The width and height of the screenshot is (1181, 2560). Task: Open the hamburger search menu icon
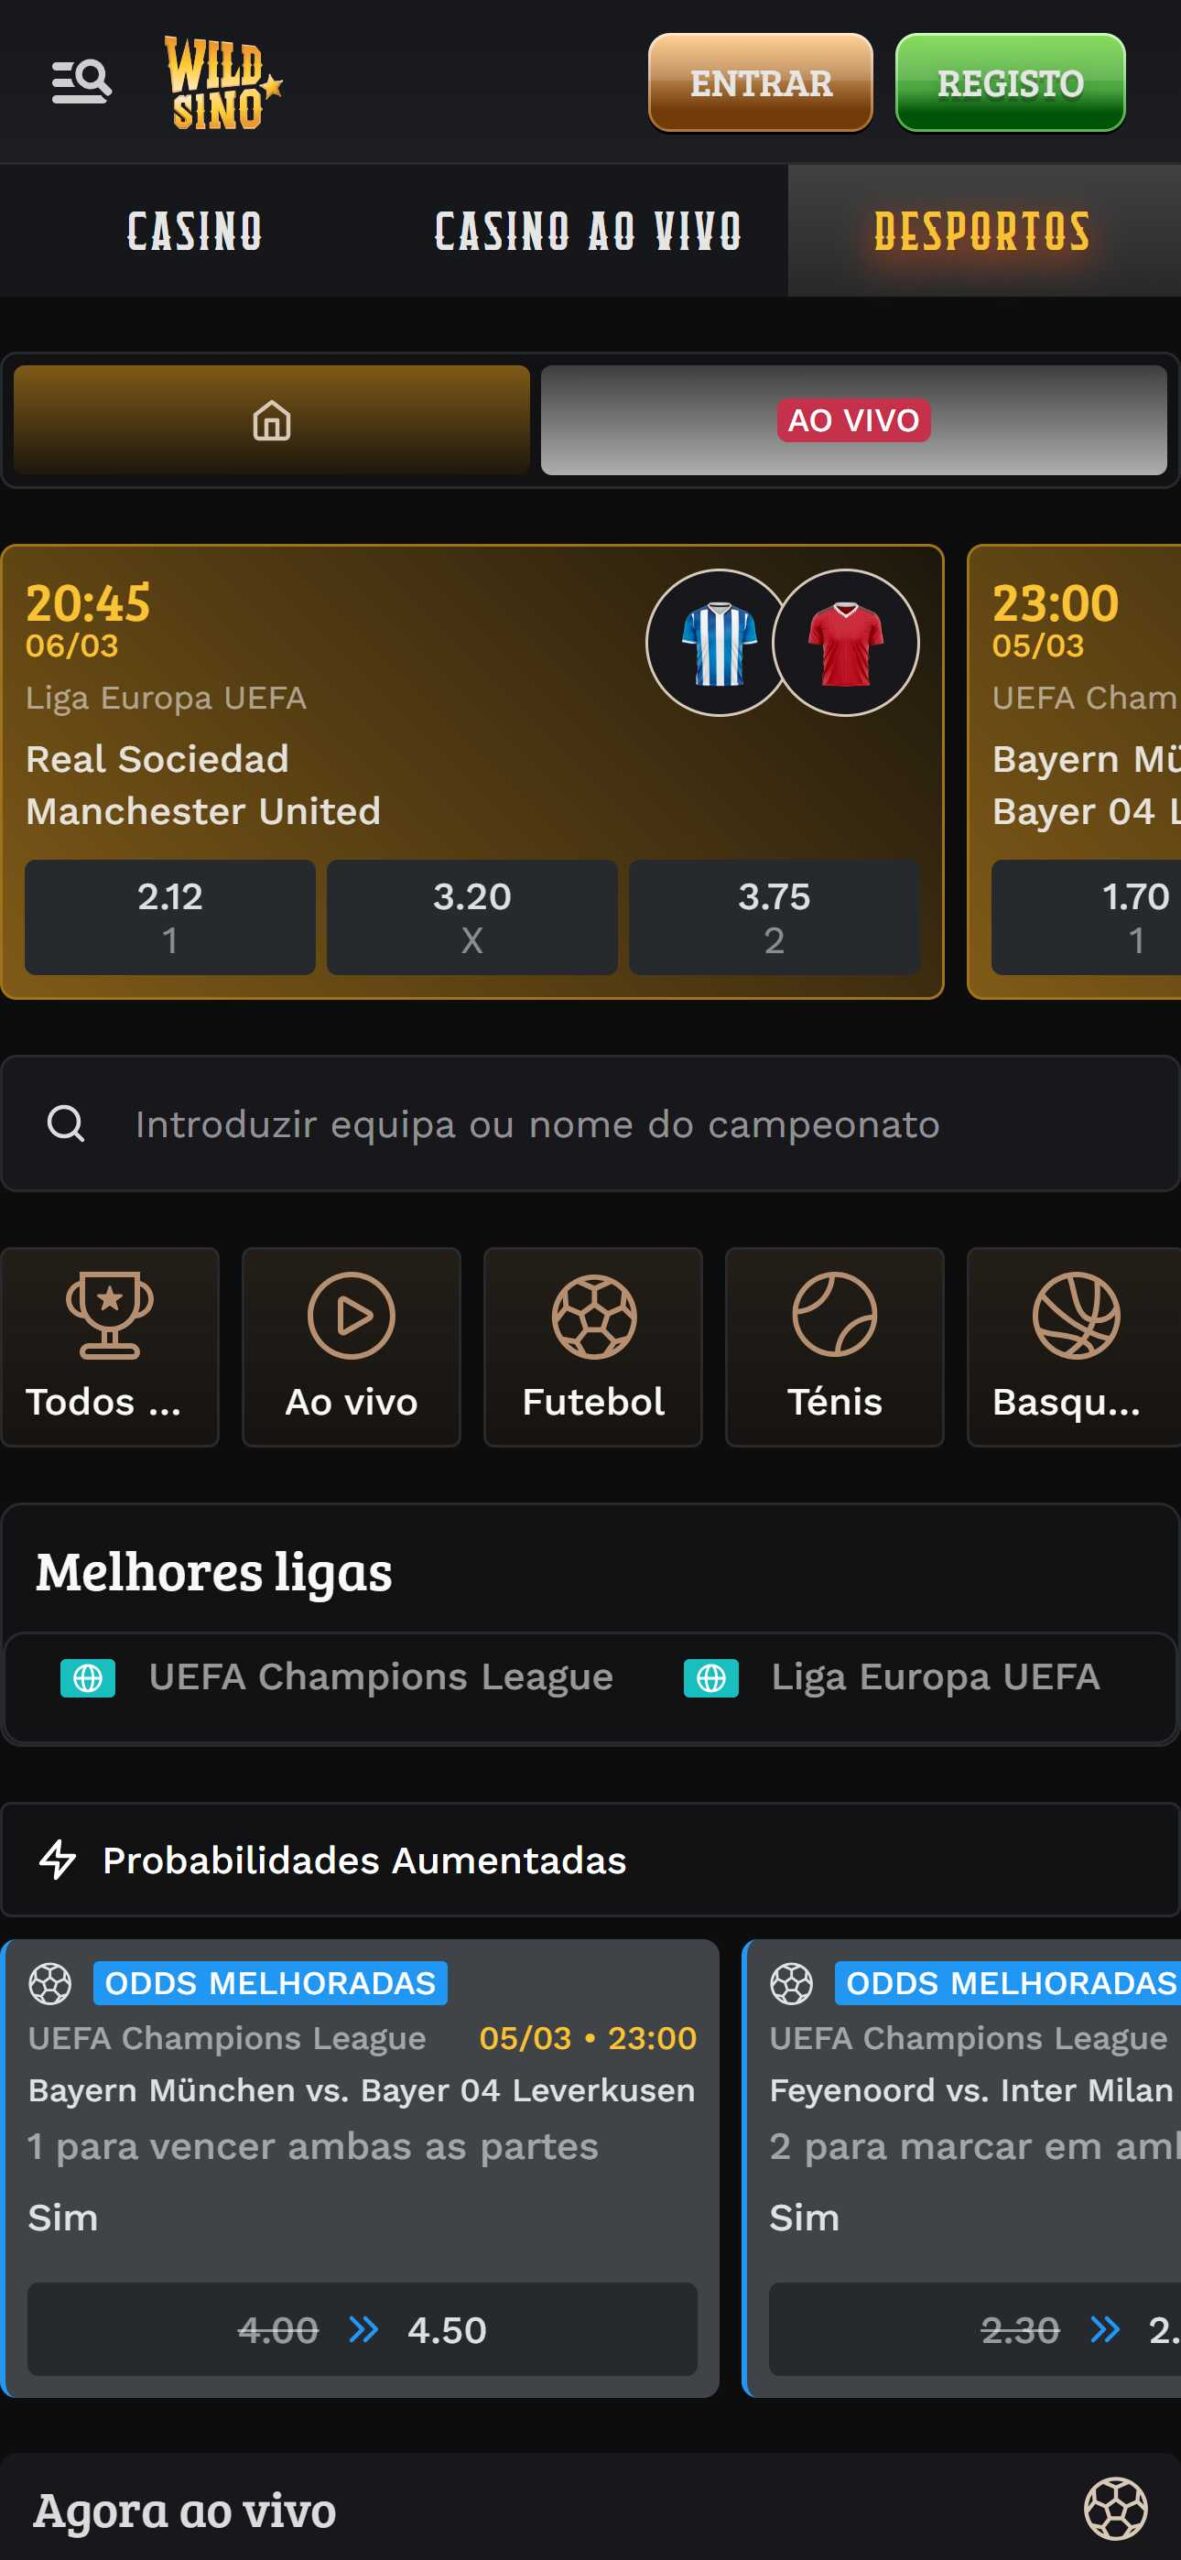coord(81,82)
